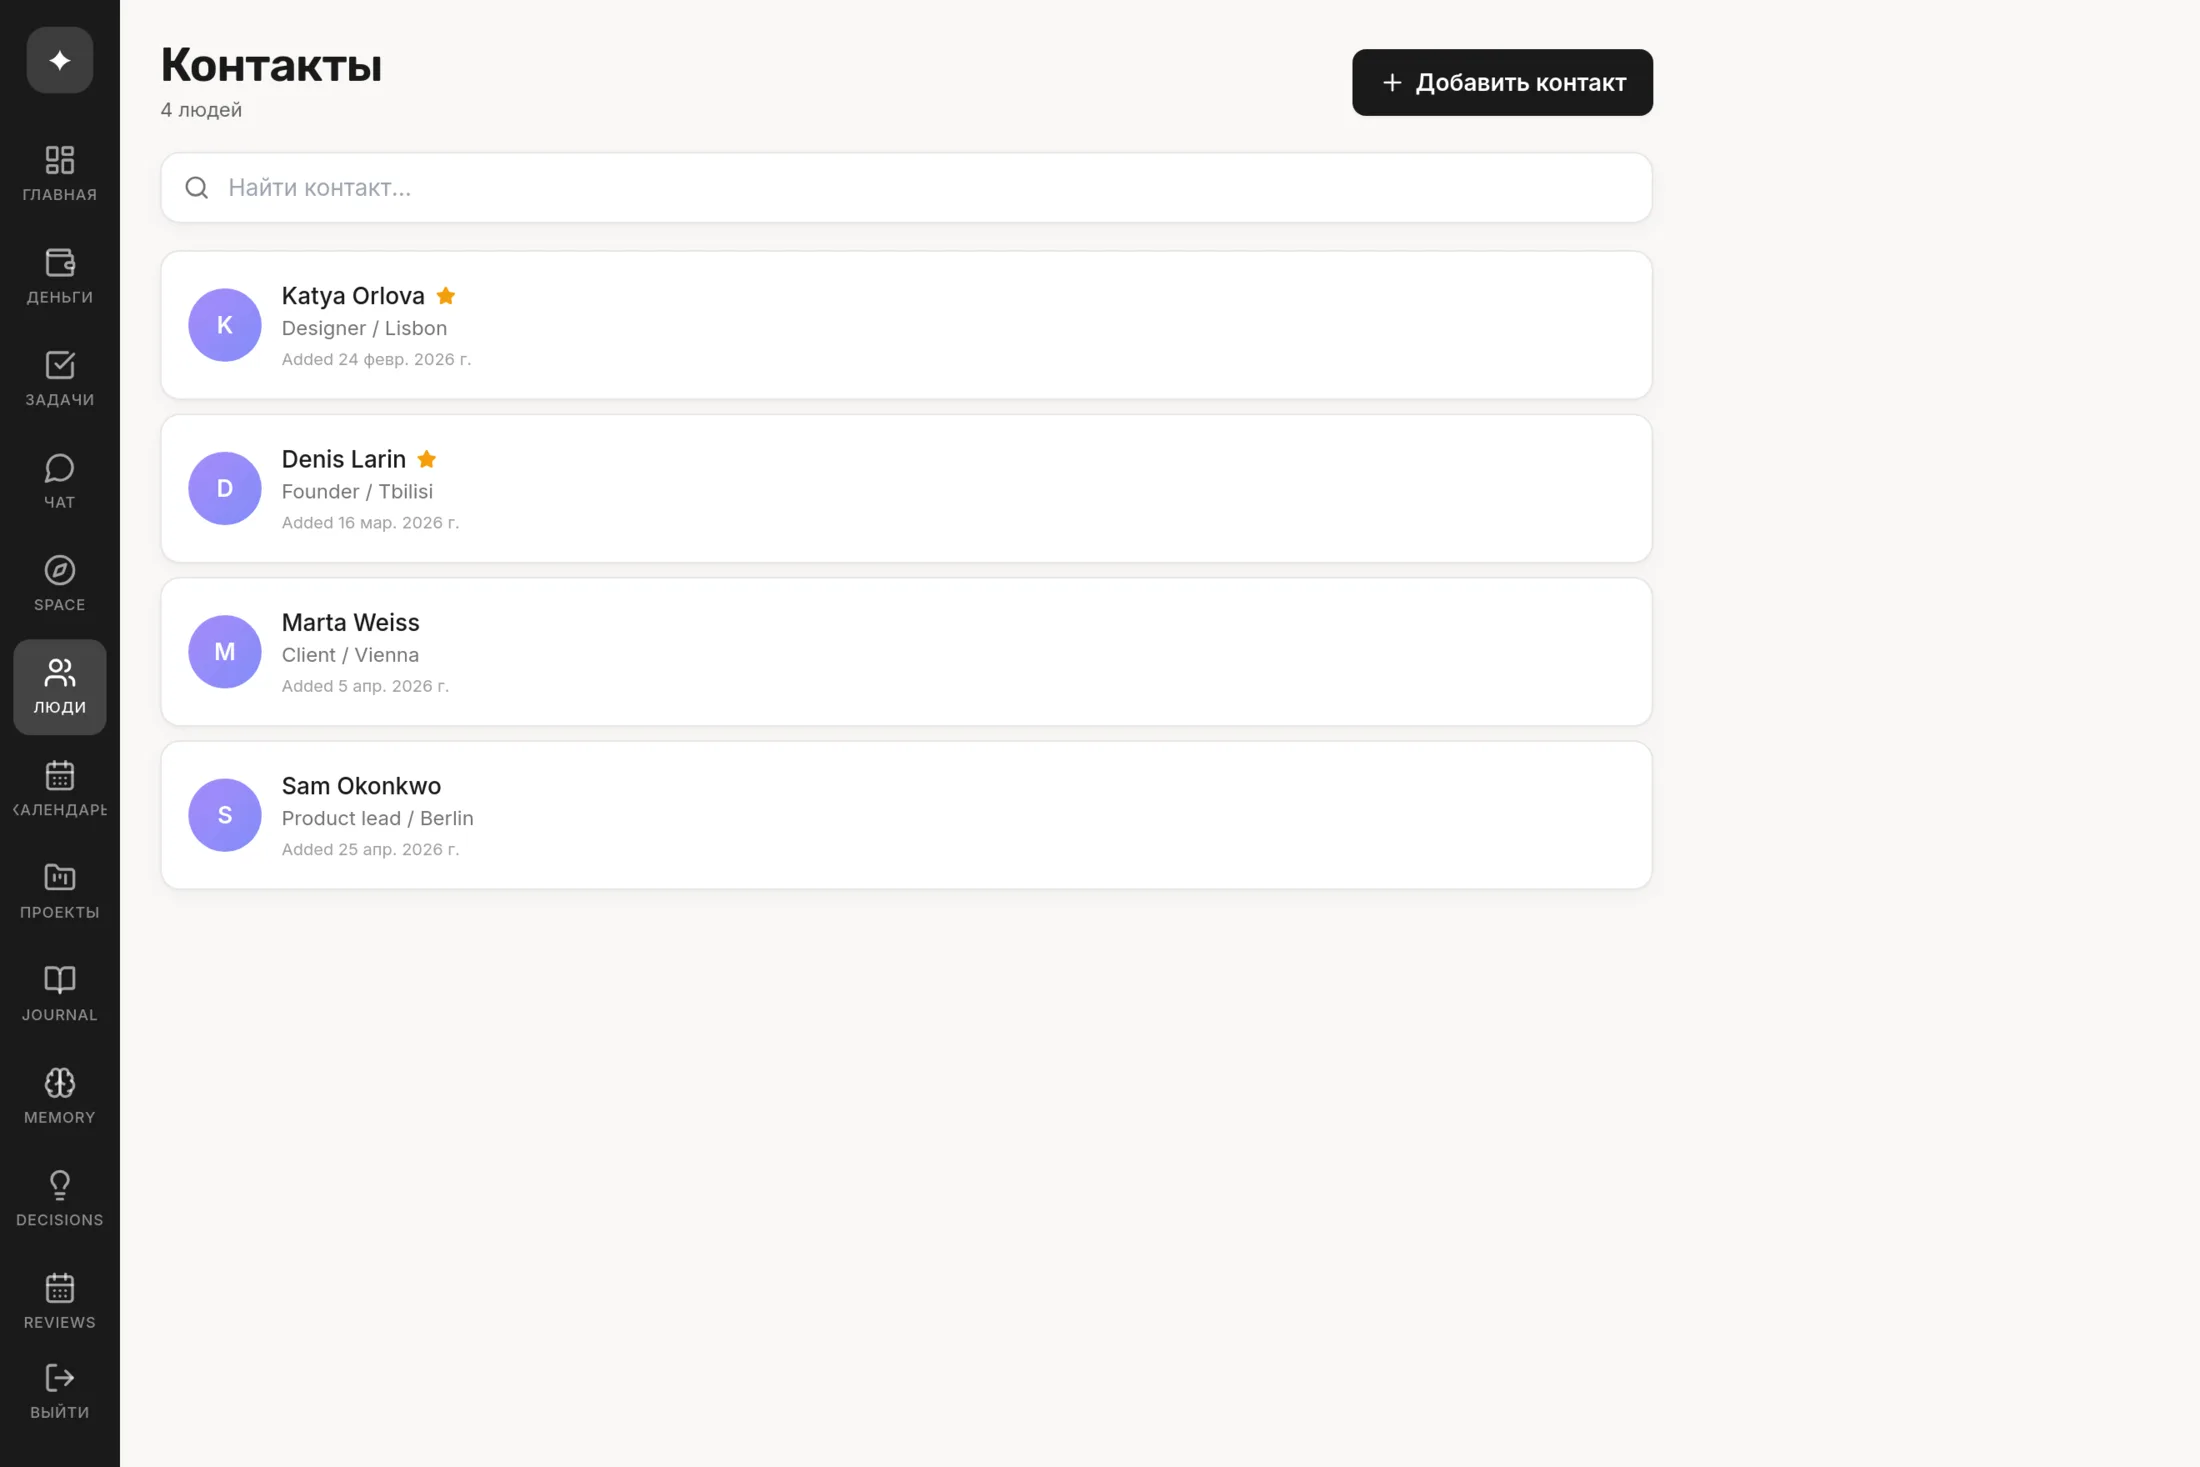Open the Главная dashboard icon
The height and width of the screenshot is (1467, 2200).
pos(60,160)
